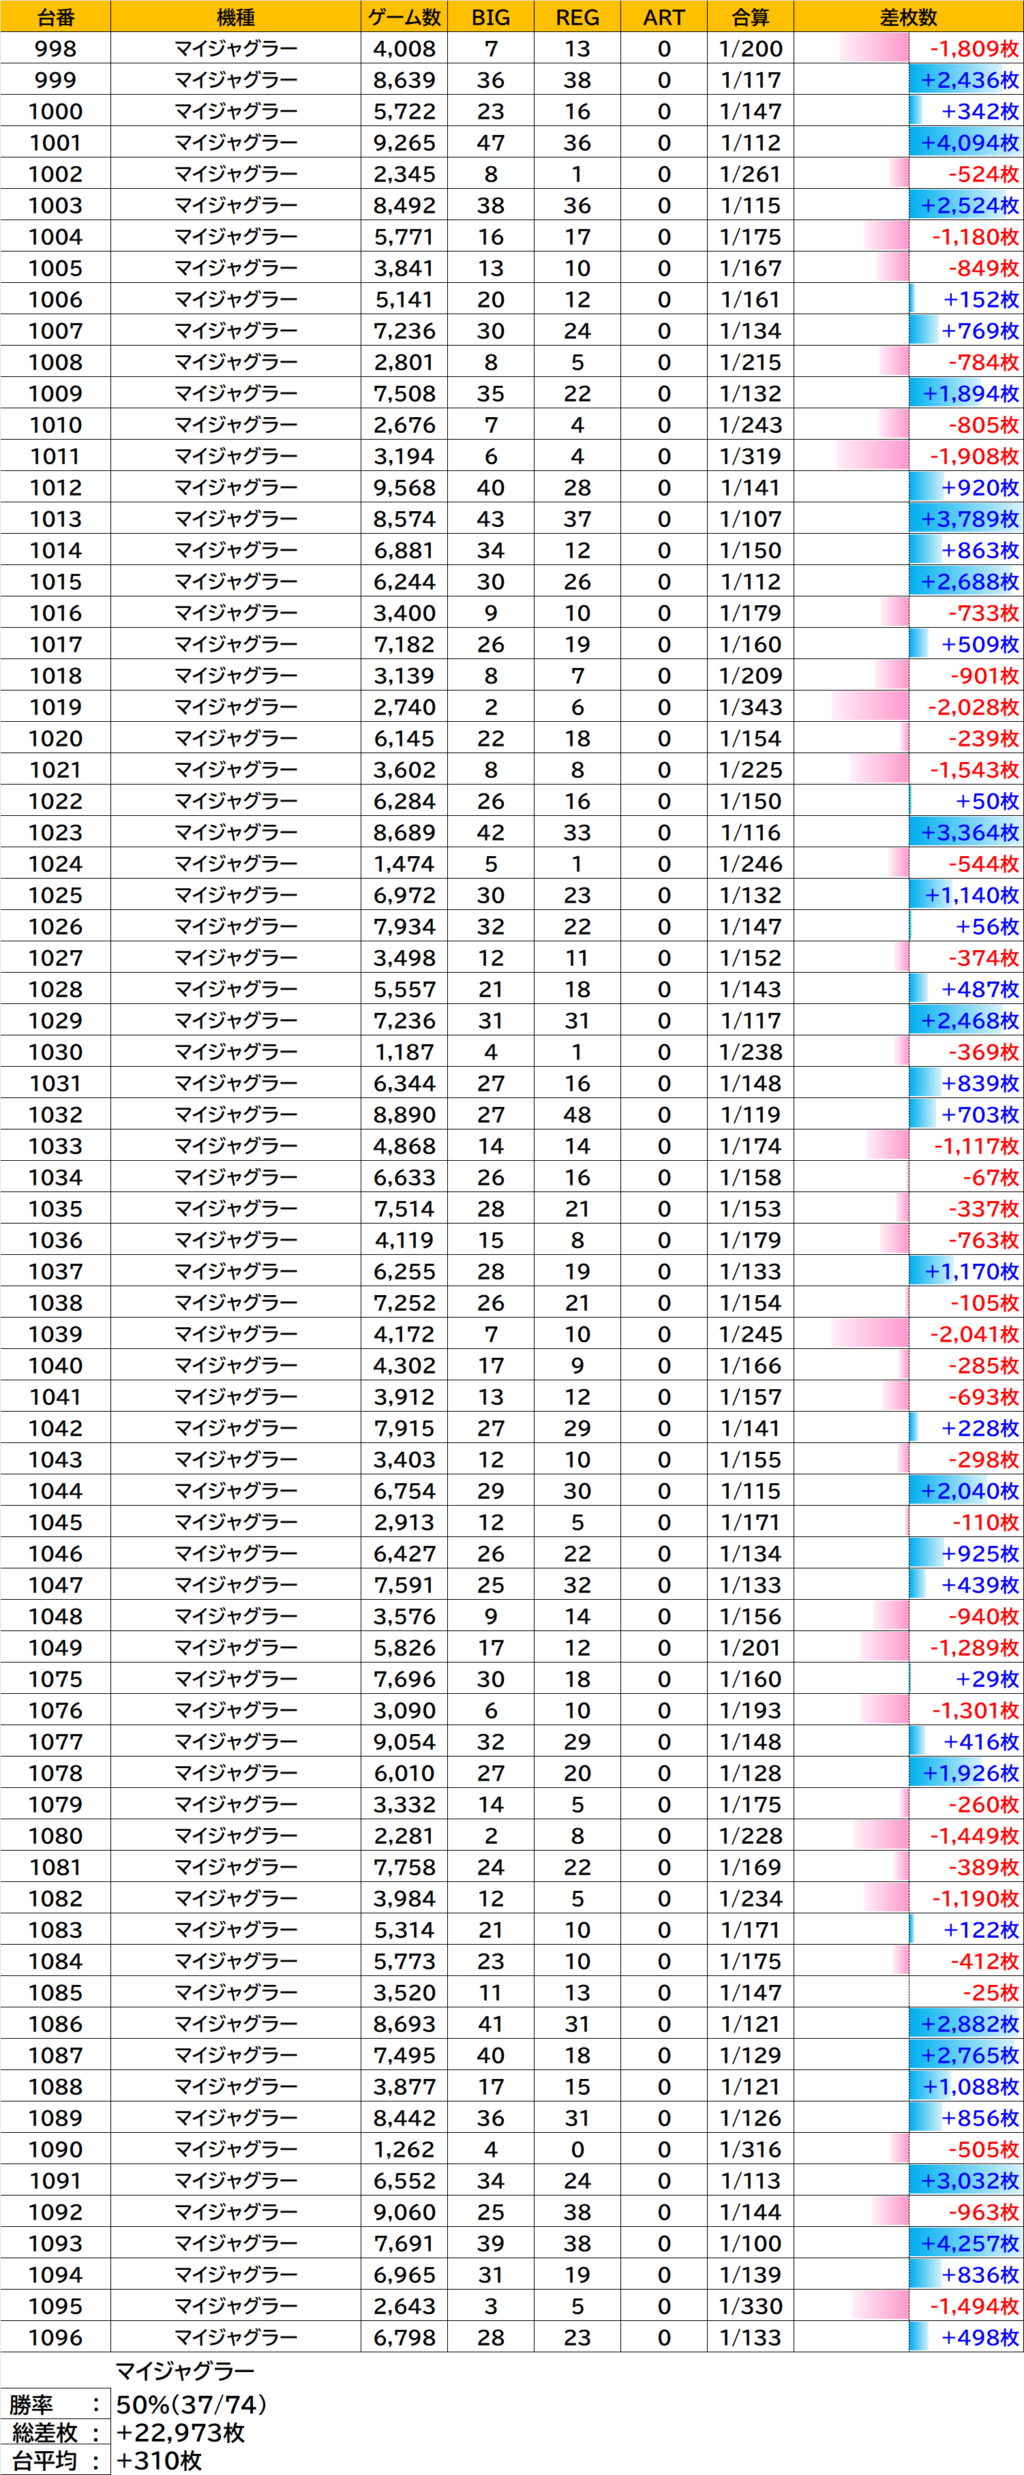Select the ART column header
This screenshot has width=1024, height=2475.
click(x=664, y=17)
